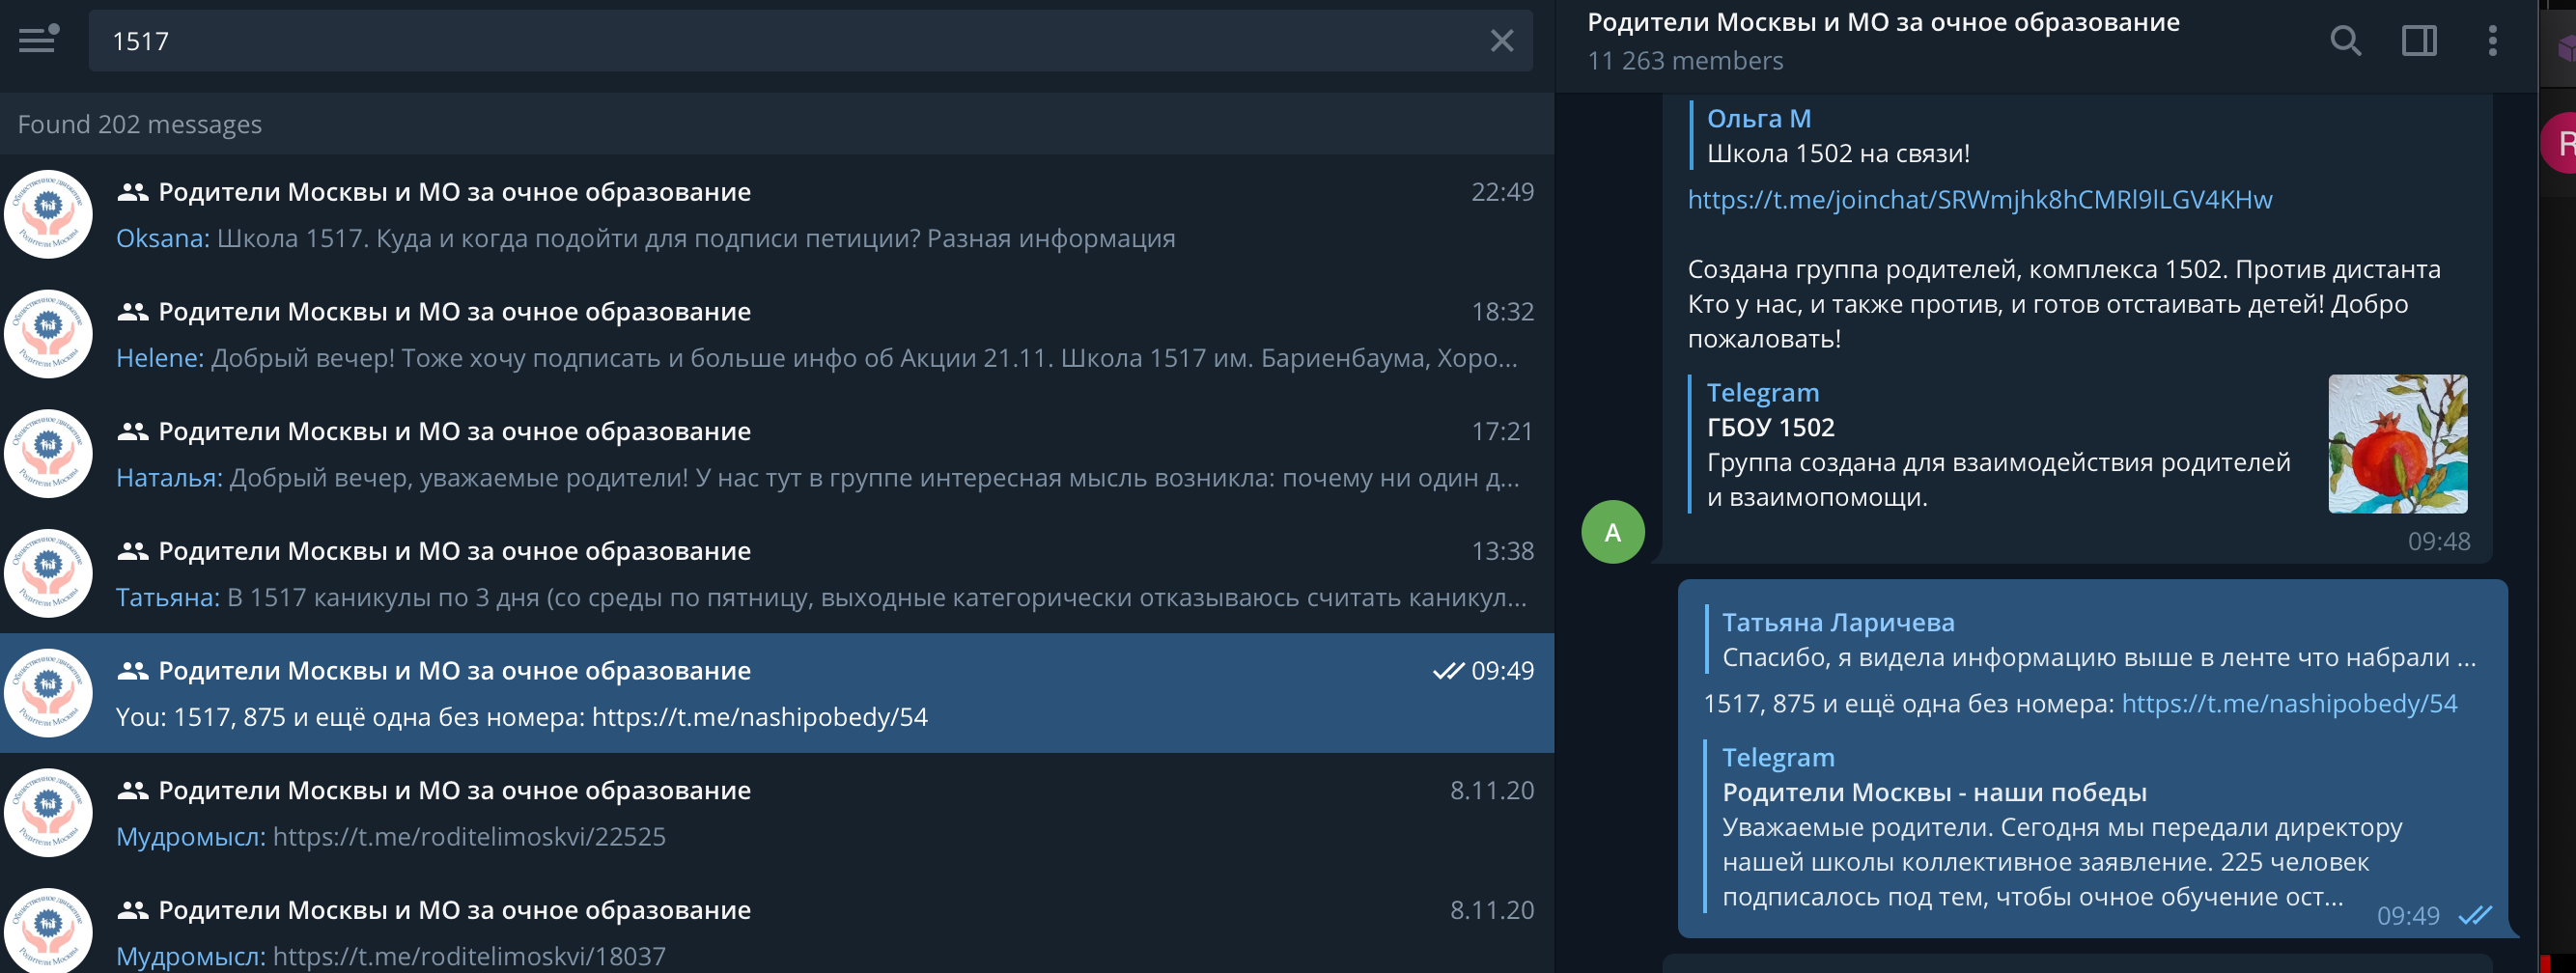Image resolution: width=2576 pixels, height=973 pixels.
Task: Select your own message result at 09:49
Action: 777,693
